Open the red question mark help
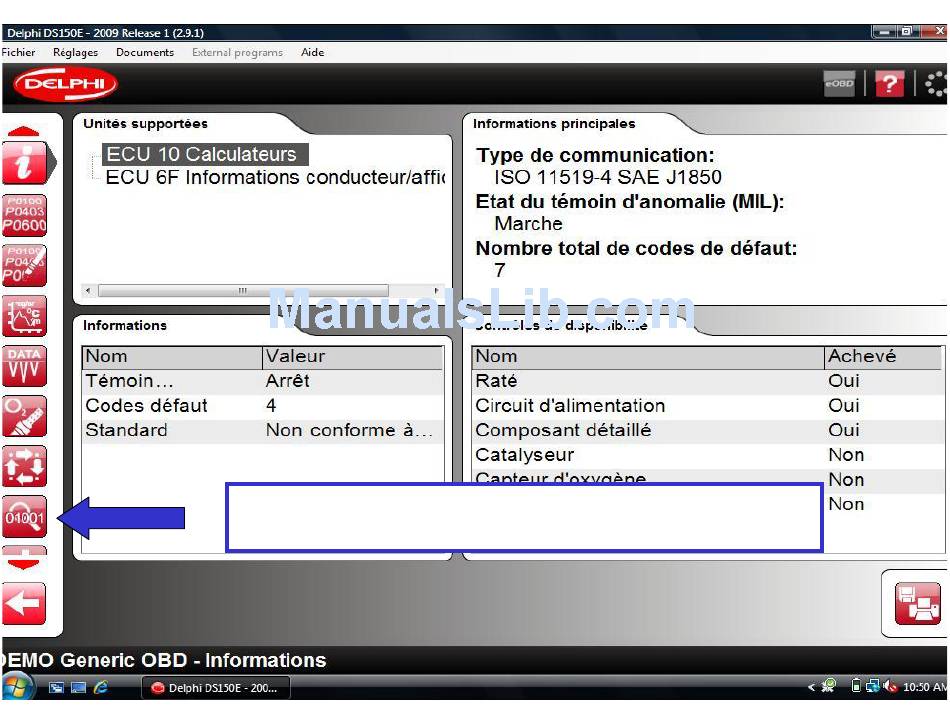The width and height of the screenshot is (950, 725). click(889, 85)
